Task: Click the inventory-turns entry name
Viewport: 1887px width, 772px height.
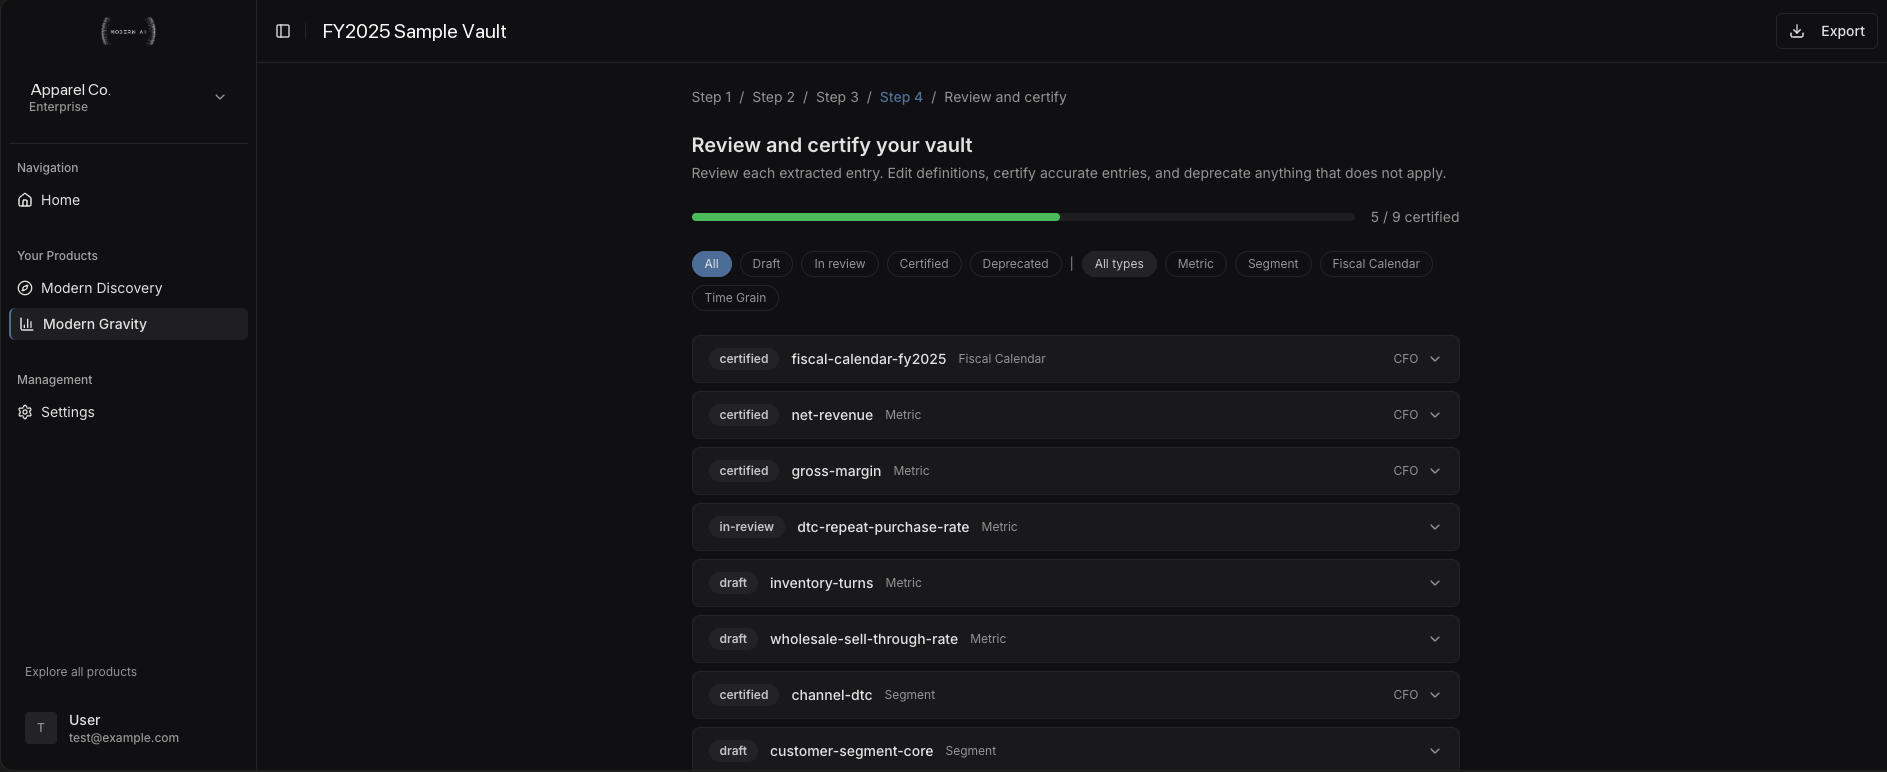Action: pos(821,583)
